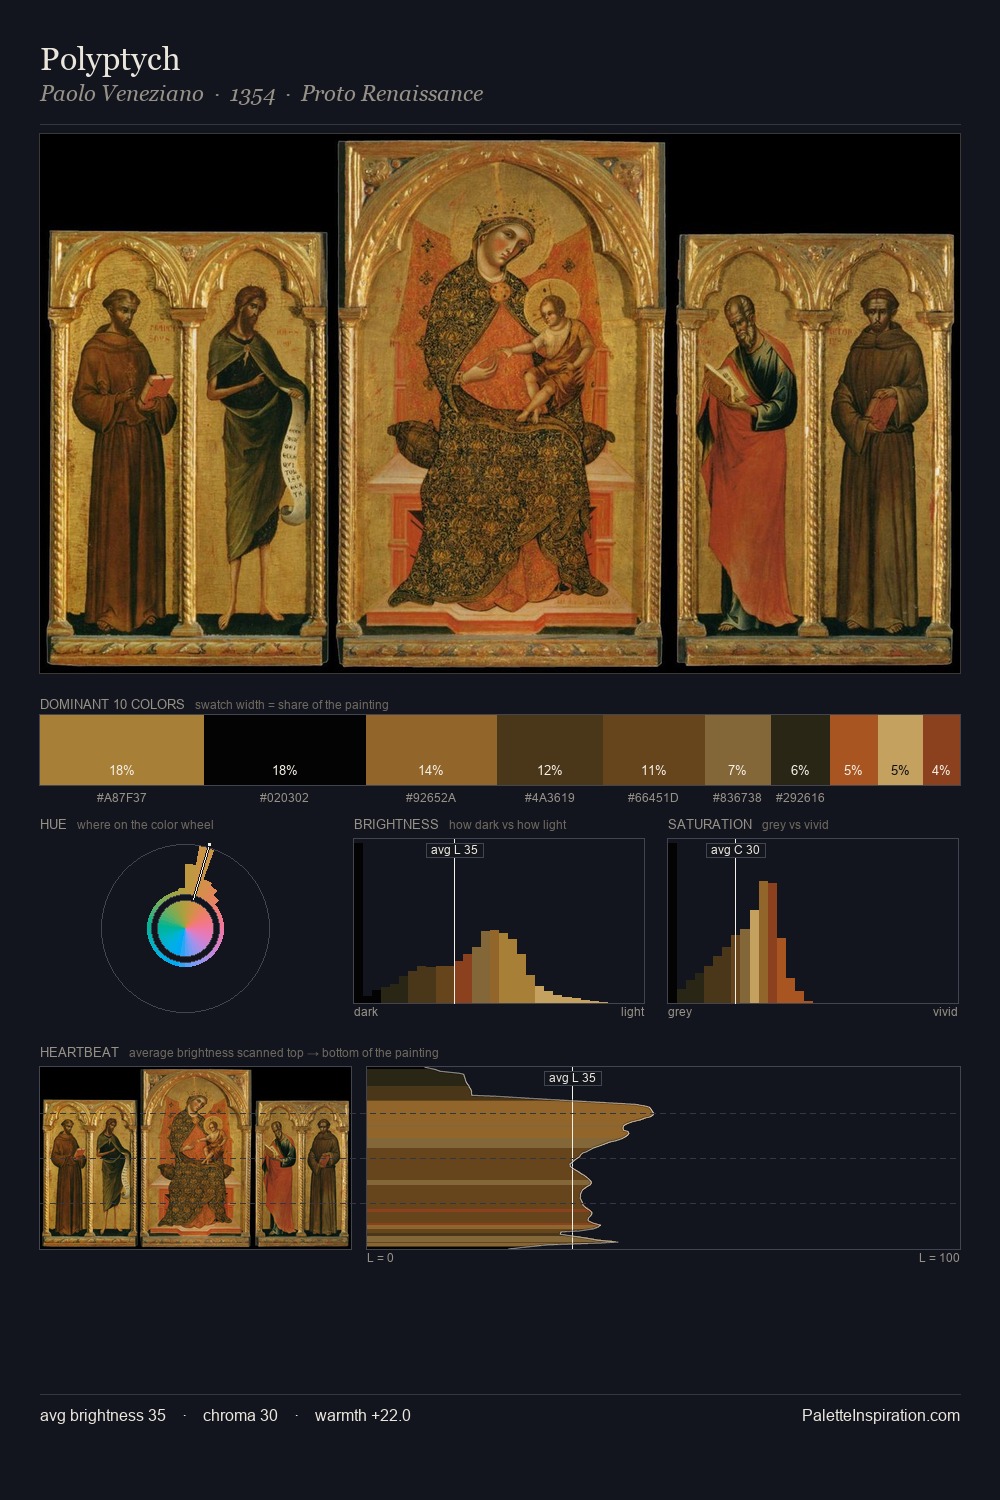Select the 12% dark brown swatch #4A3619
The image size is (1000, 1500).
(x=550, y=750)
